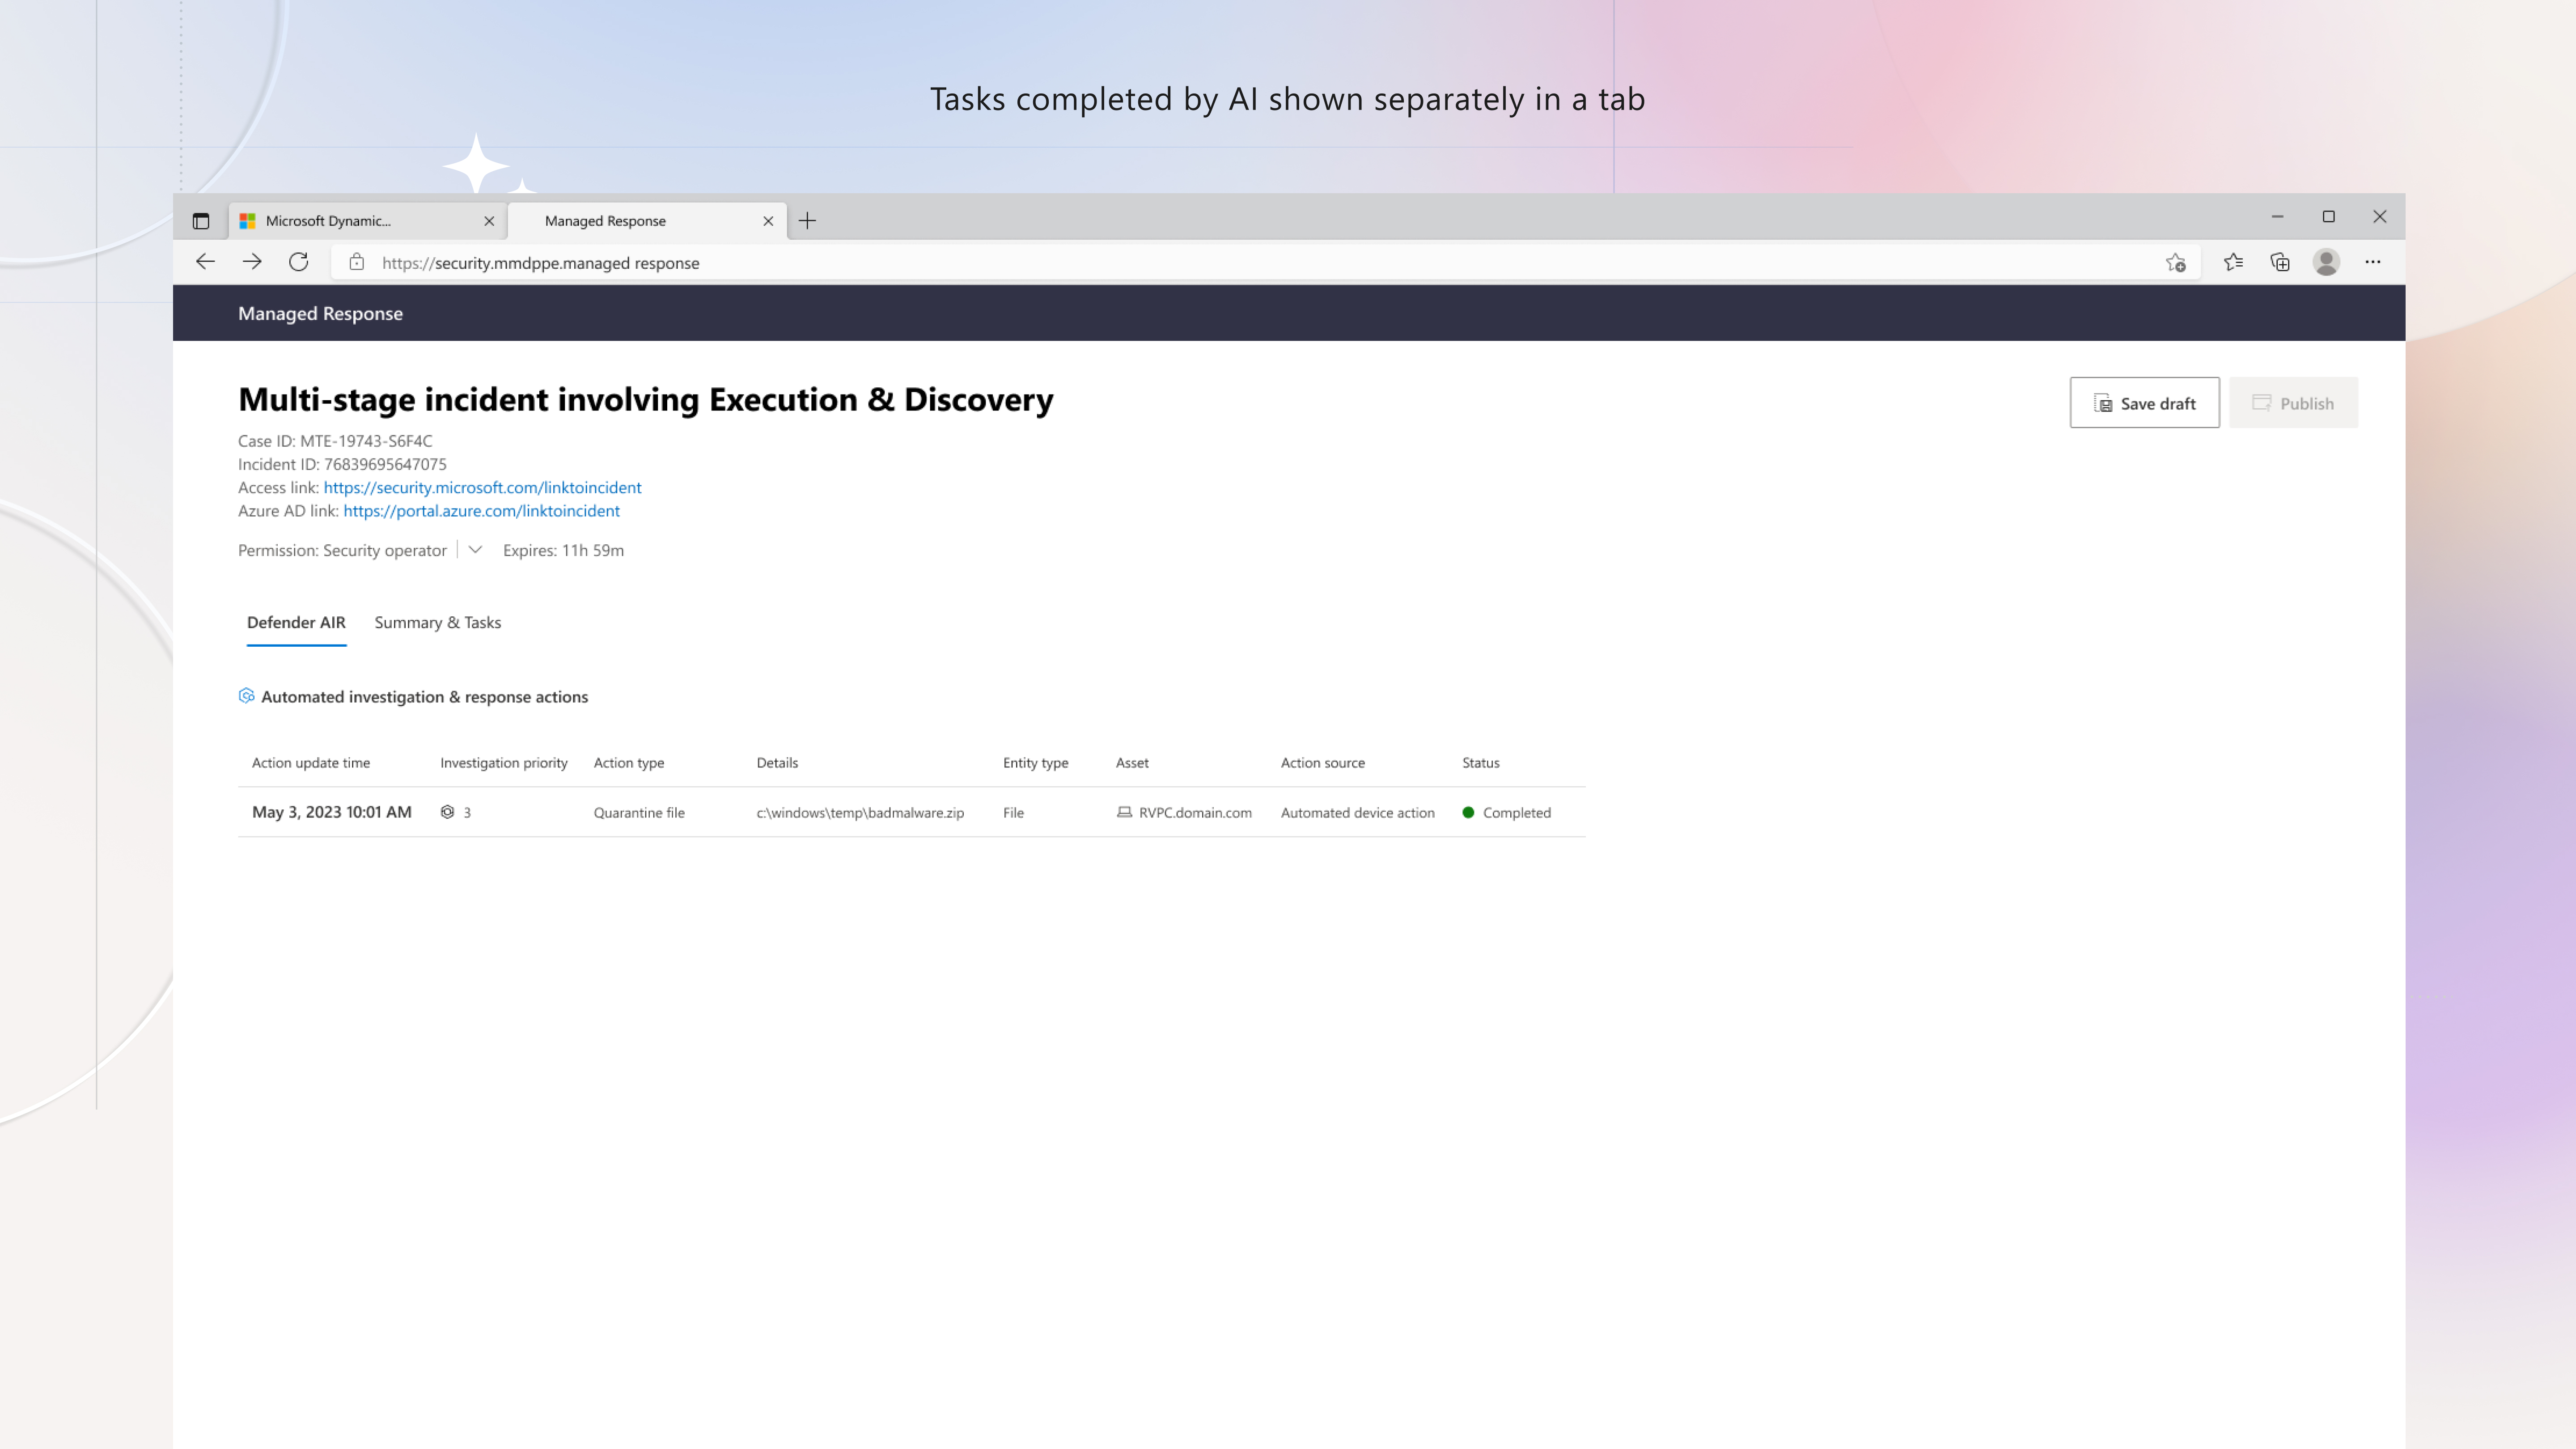Select the May 3, 2023 10:01 AM row
The width and height of the screenshot is (2576, 1449).
pos(911,812)
